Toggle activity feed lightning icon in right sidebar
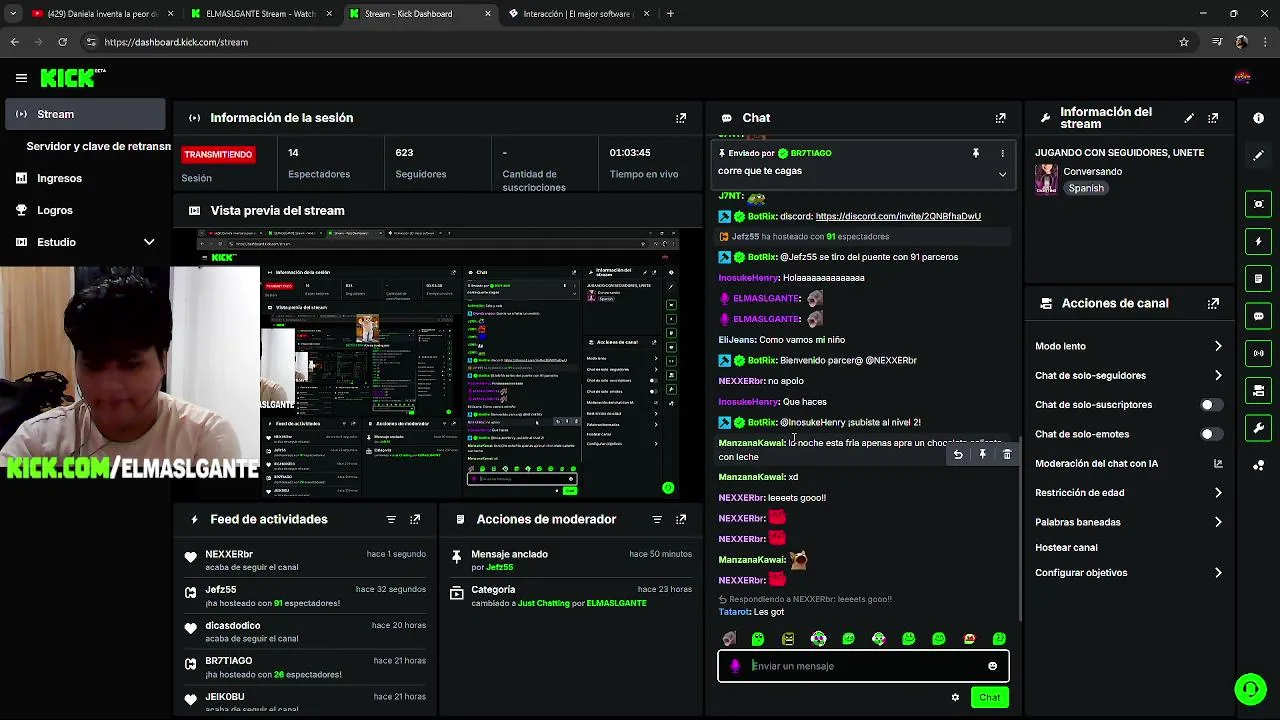 tap(1258, 241)
